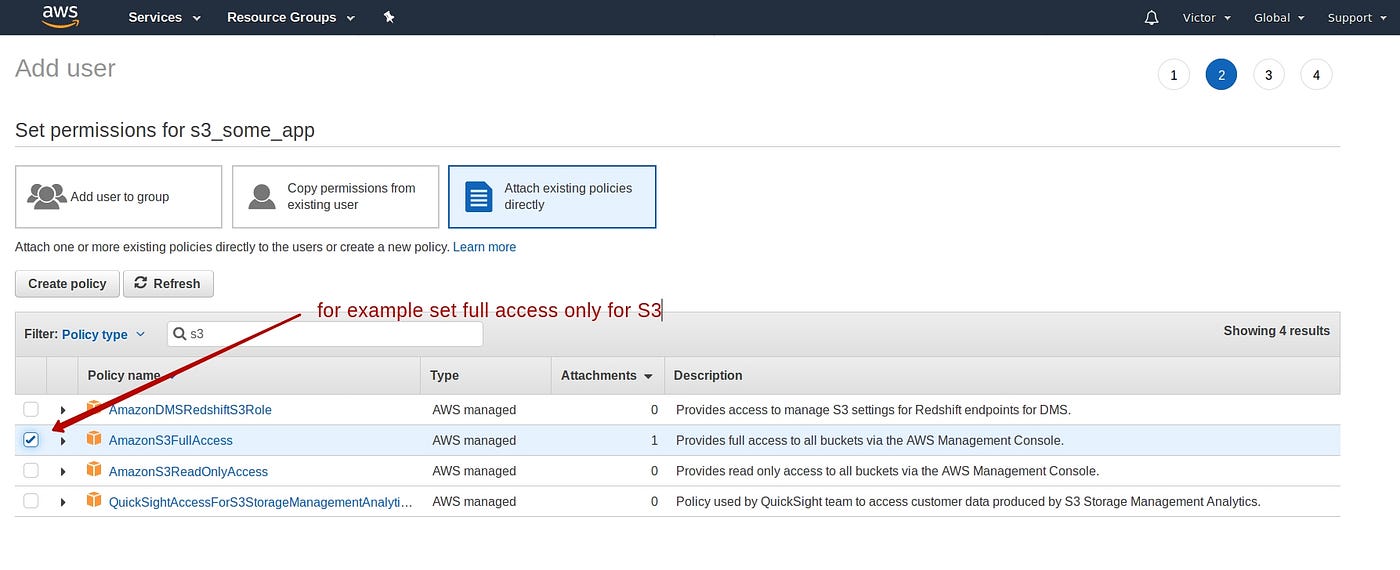Viewport: 1400px width, 570px height.
Task: Click the orange cube icon for AmazonS3ReadOnlyAccess
Action: click(x=95, y=469)
